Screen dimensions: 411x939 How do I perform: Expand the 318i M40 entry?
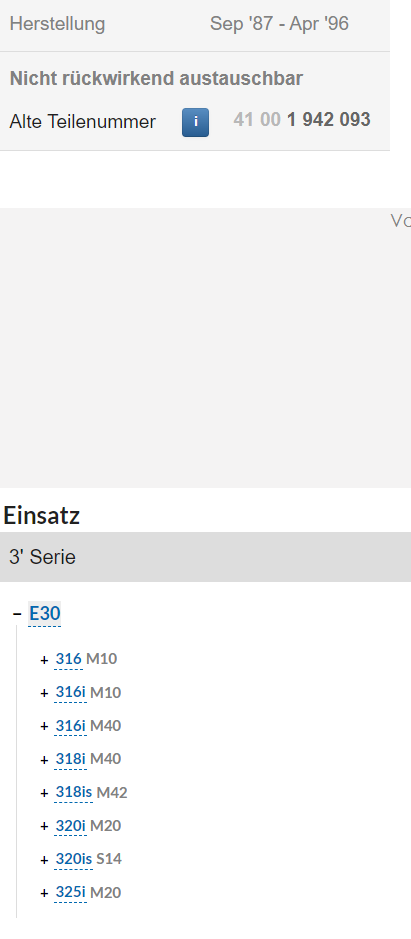pyautogui.click(x=44, y=759)
